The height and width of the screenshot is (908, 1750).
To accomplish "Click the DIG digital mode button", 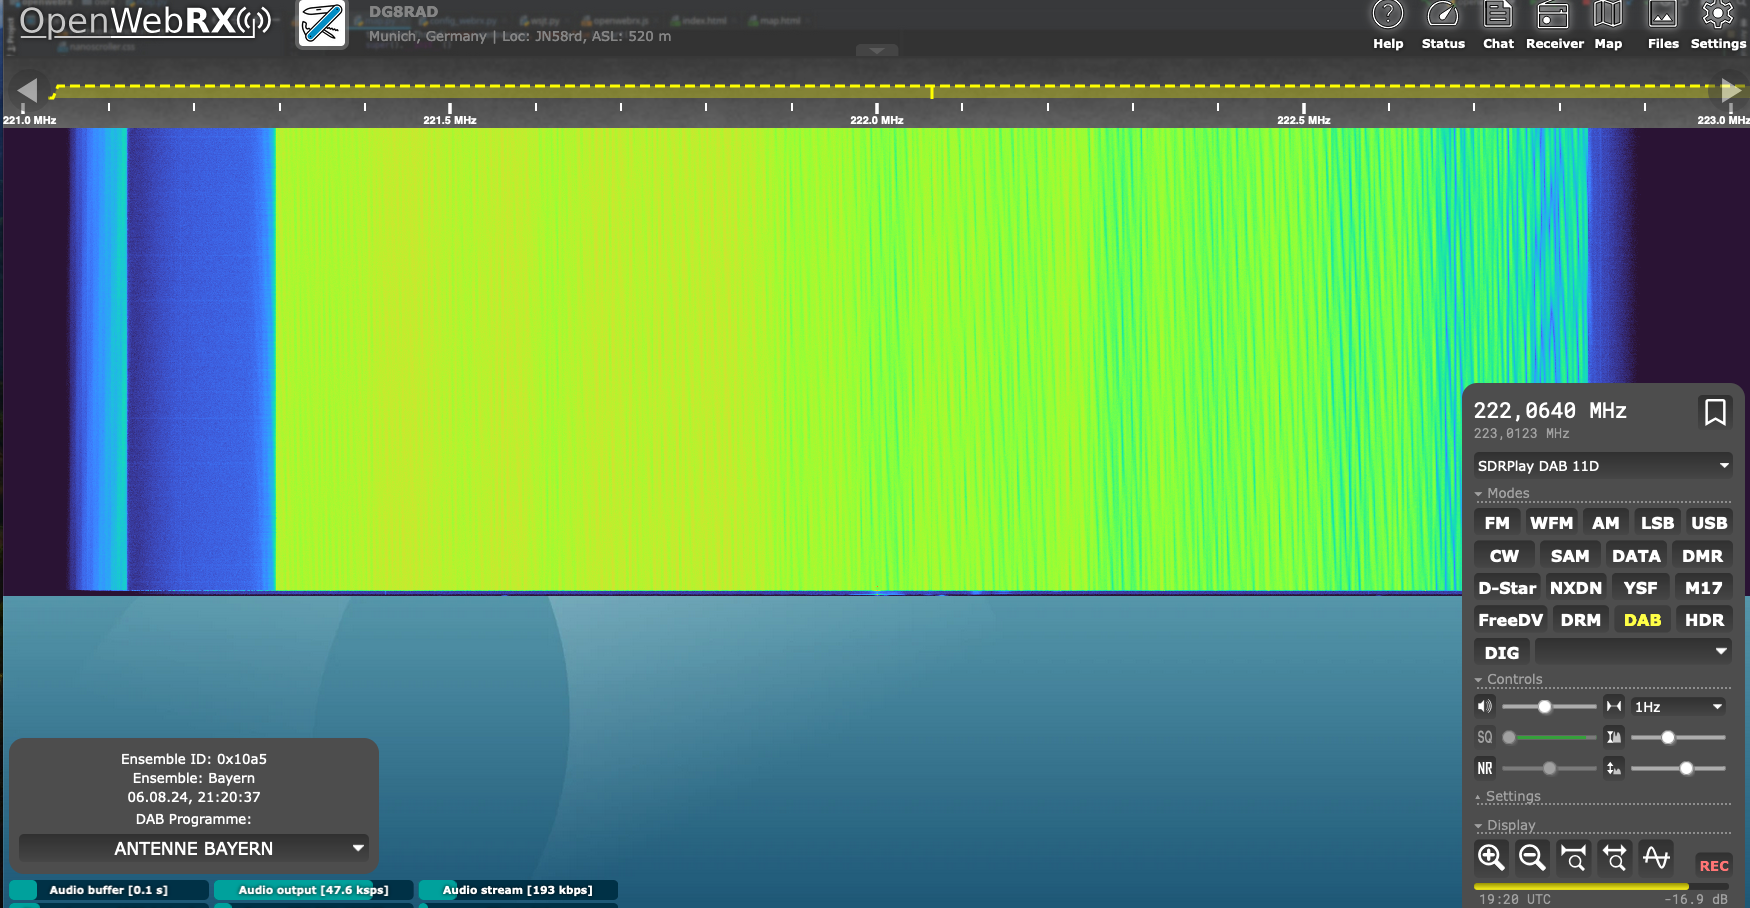I will (1501, 652).
